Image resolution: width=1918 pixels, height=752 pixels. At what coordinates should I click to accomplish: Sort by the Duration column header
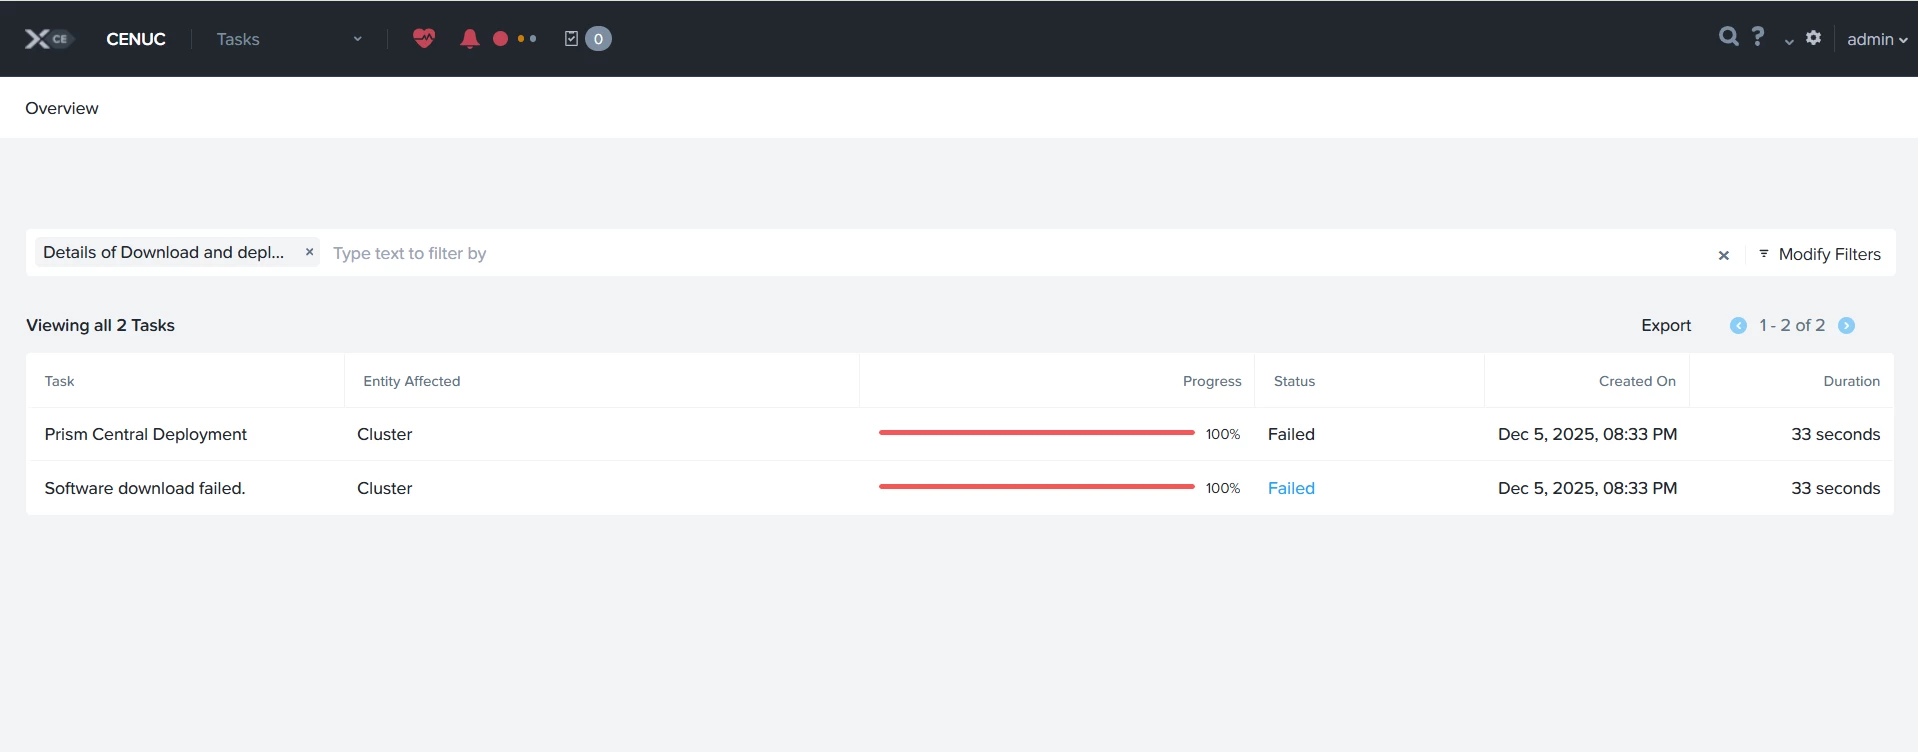coord(1851,381)
